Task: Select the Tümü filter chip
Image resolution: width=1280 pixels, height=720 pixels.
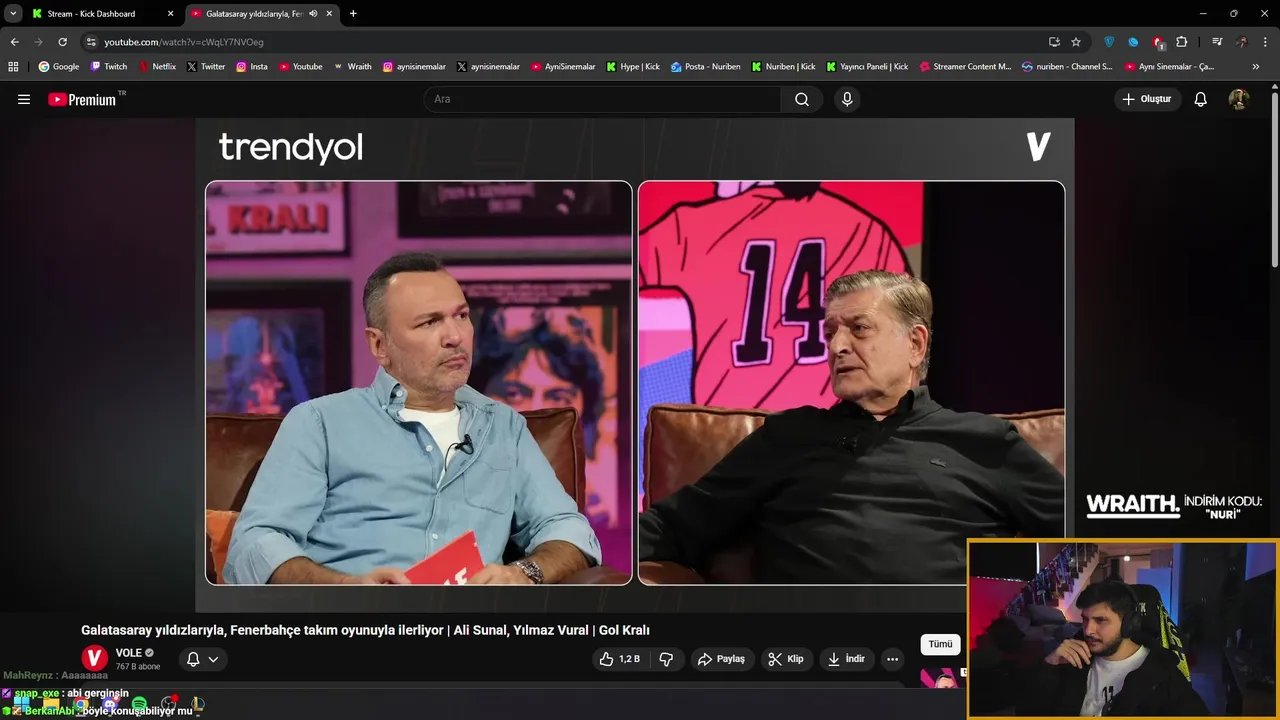Action: click(x=940, y=645)
